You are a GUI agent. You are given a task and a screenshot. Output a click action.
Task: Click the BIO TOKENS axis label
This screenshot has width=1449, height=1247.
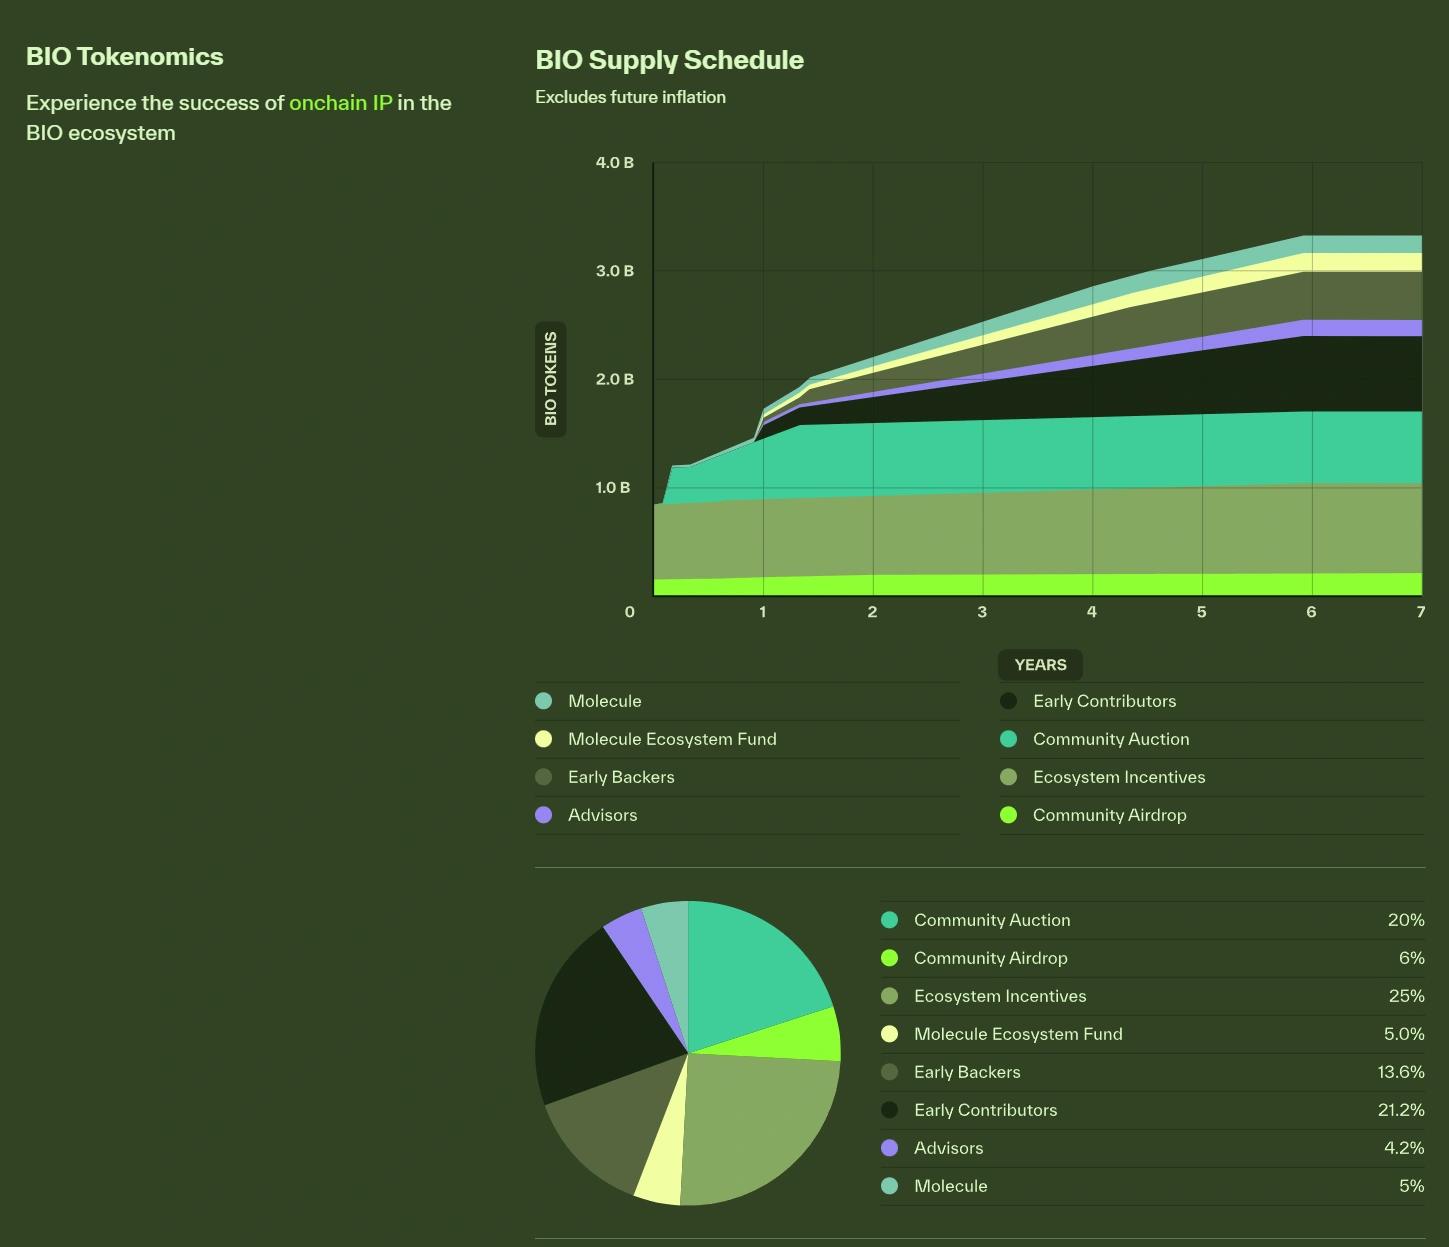tap(551, 379)
